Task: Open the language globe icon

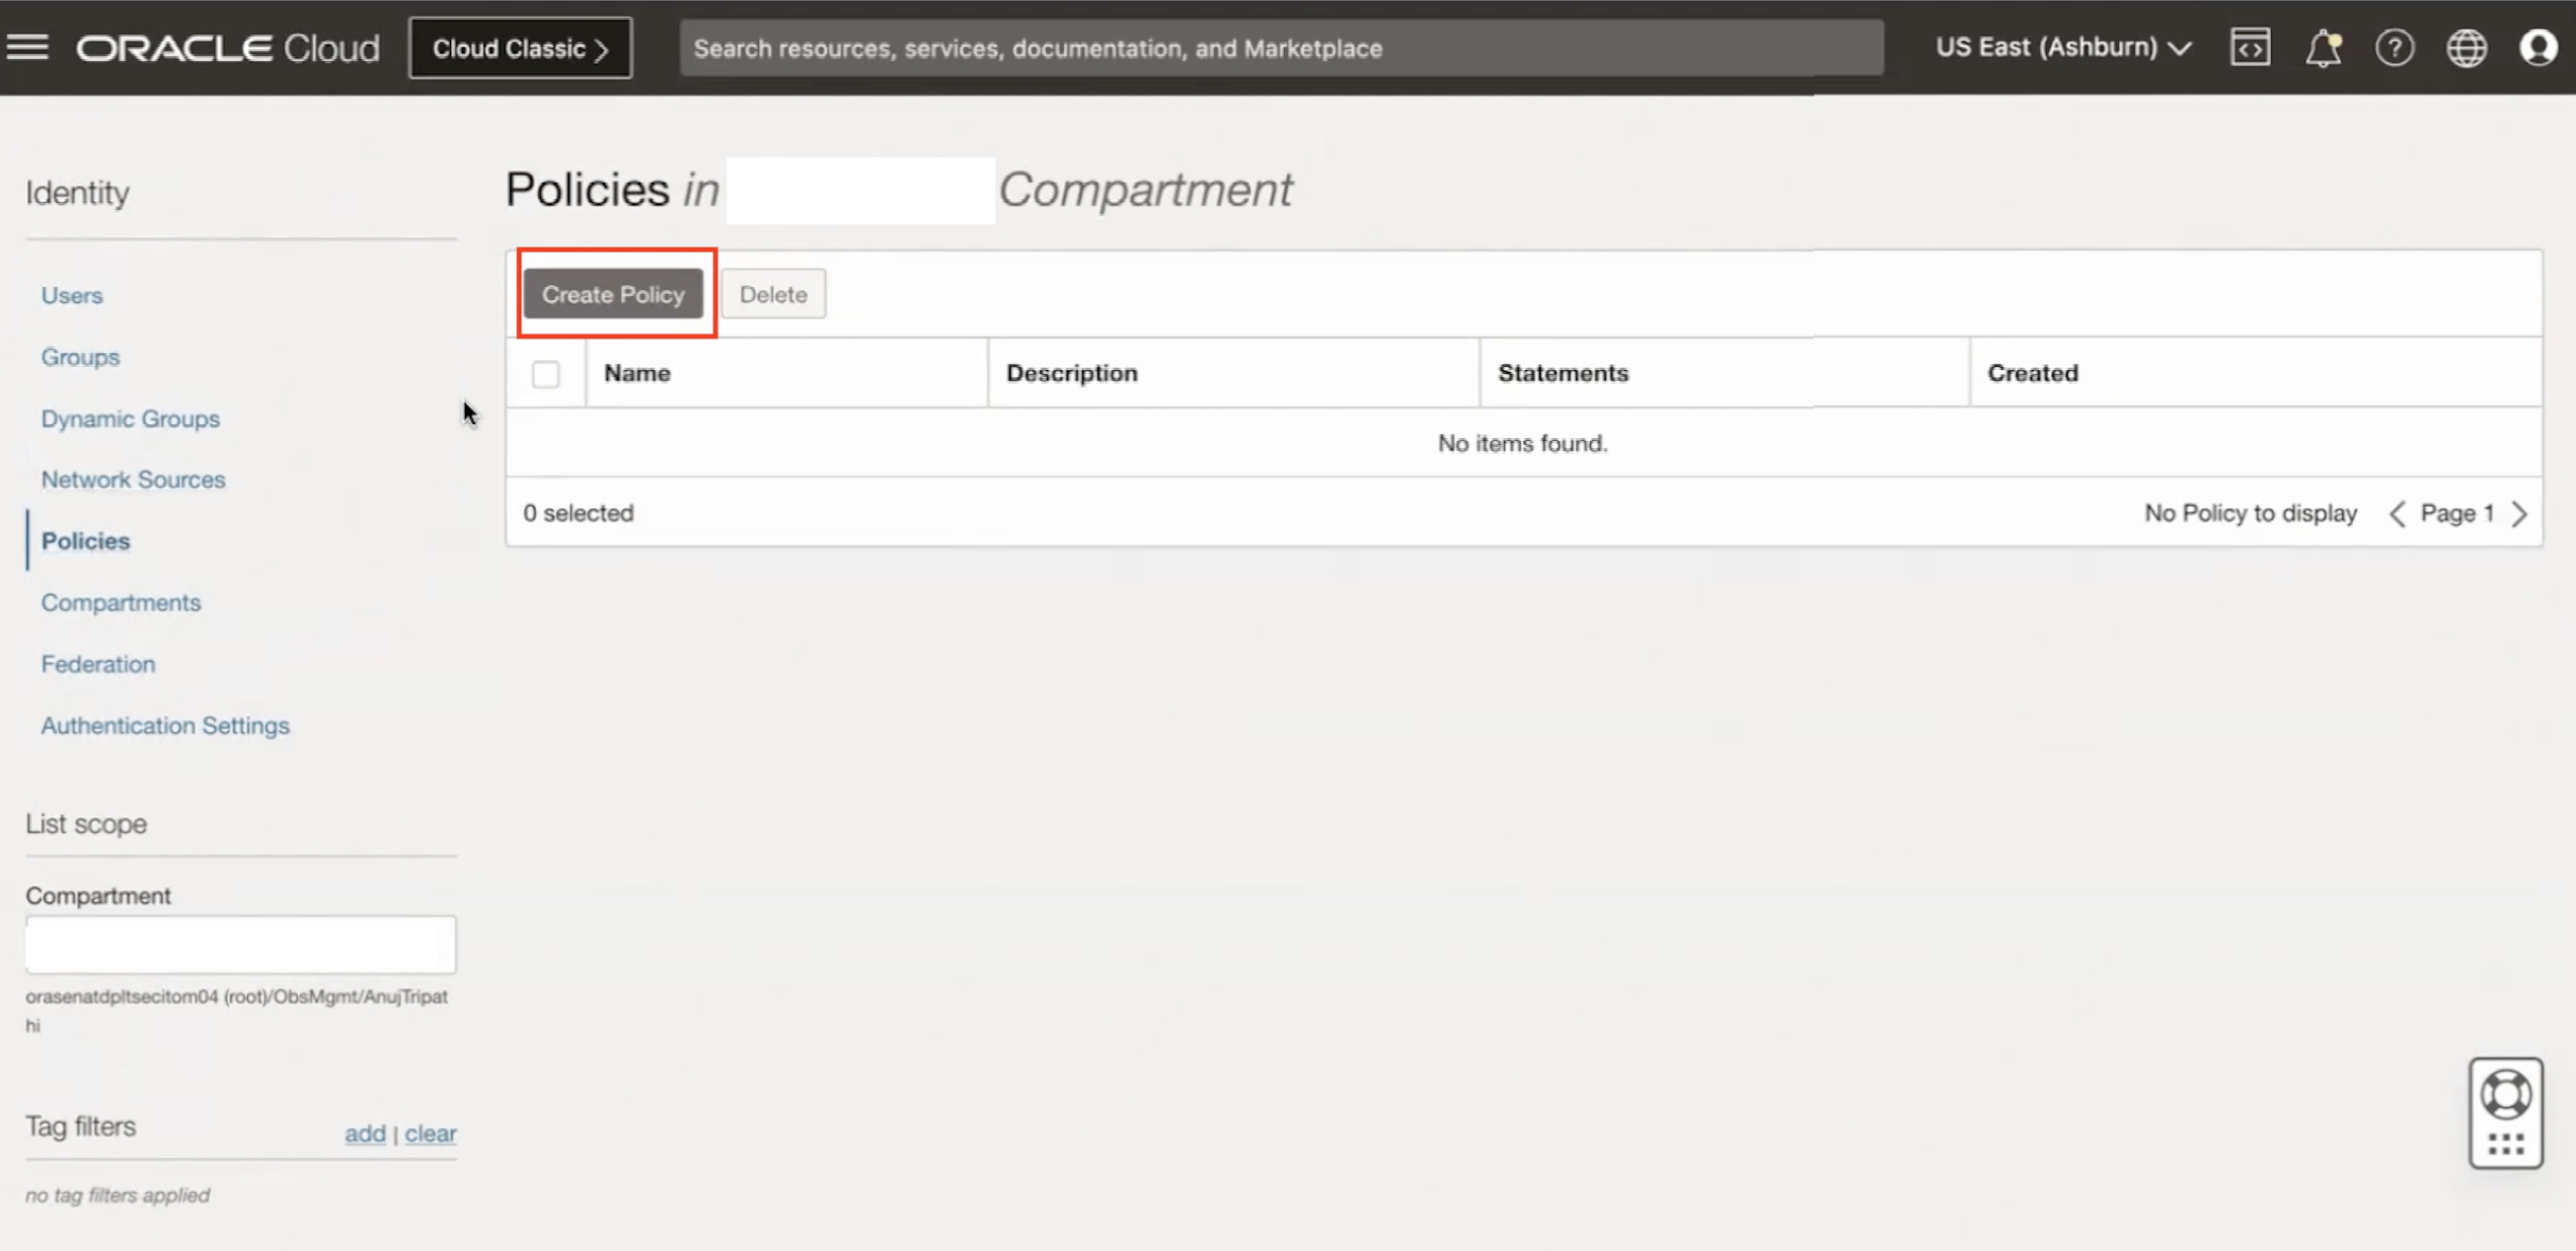Action: coord(2467,46)
